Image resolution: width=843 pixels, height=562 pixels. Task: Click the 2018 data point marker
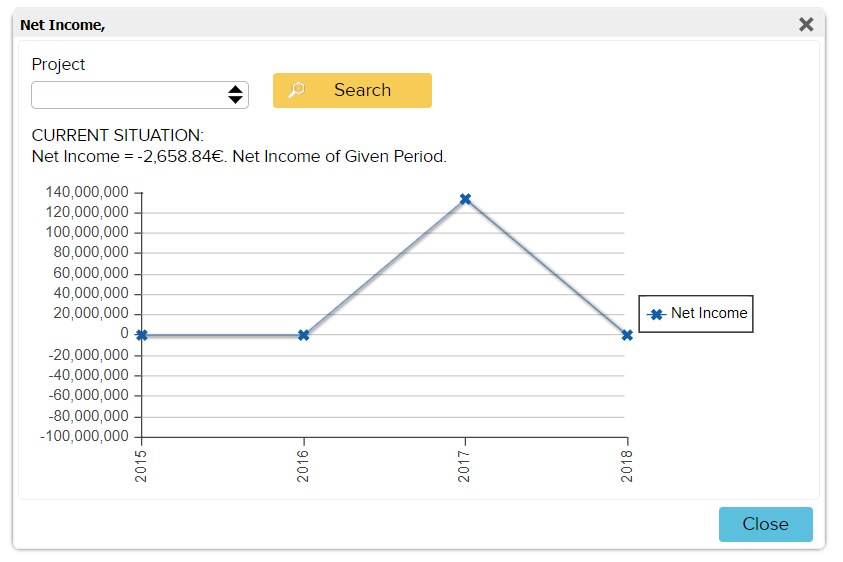pyautogui.click(x=627, y=335)
